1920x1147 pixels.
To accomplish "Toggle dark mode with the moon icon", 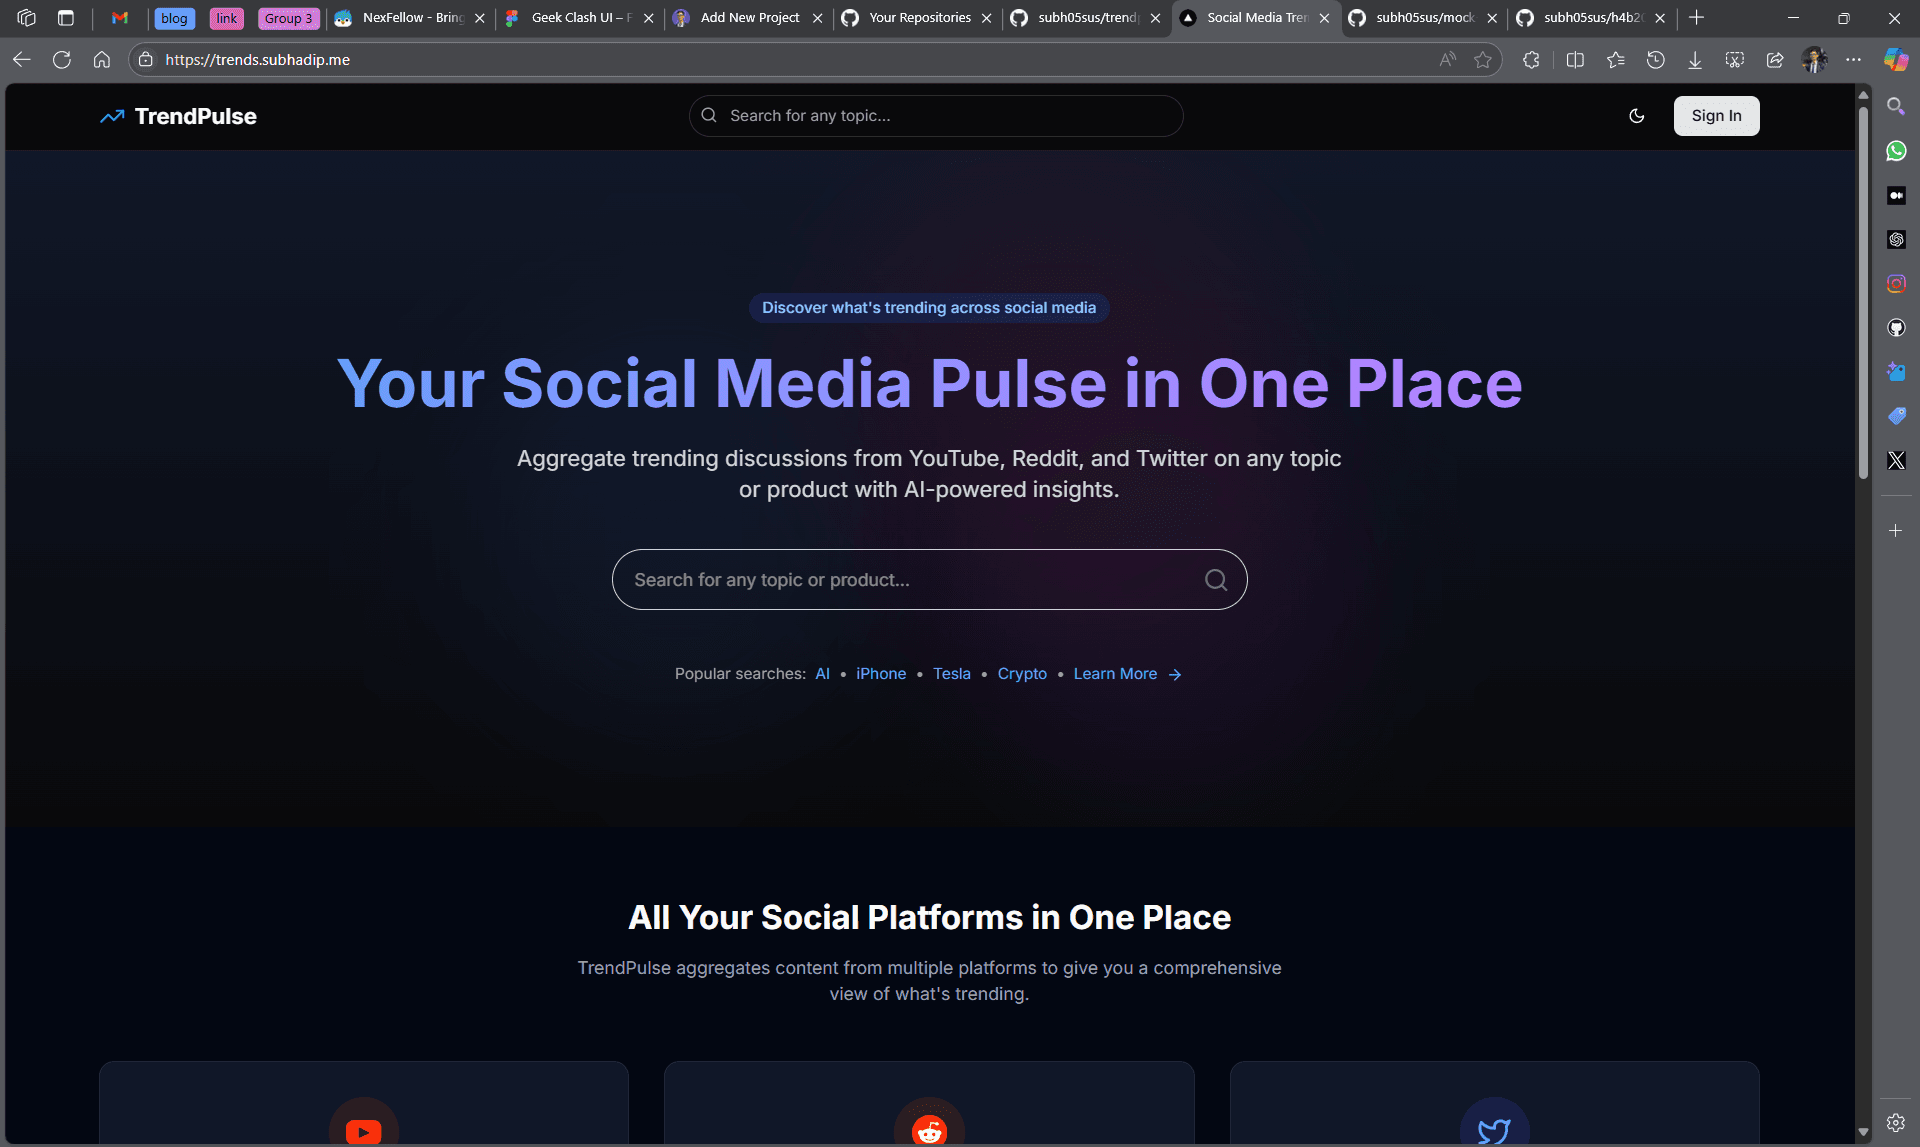I will point(1636,116).
